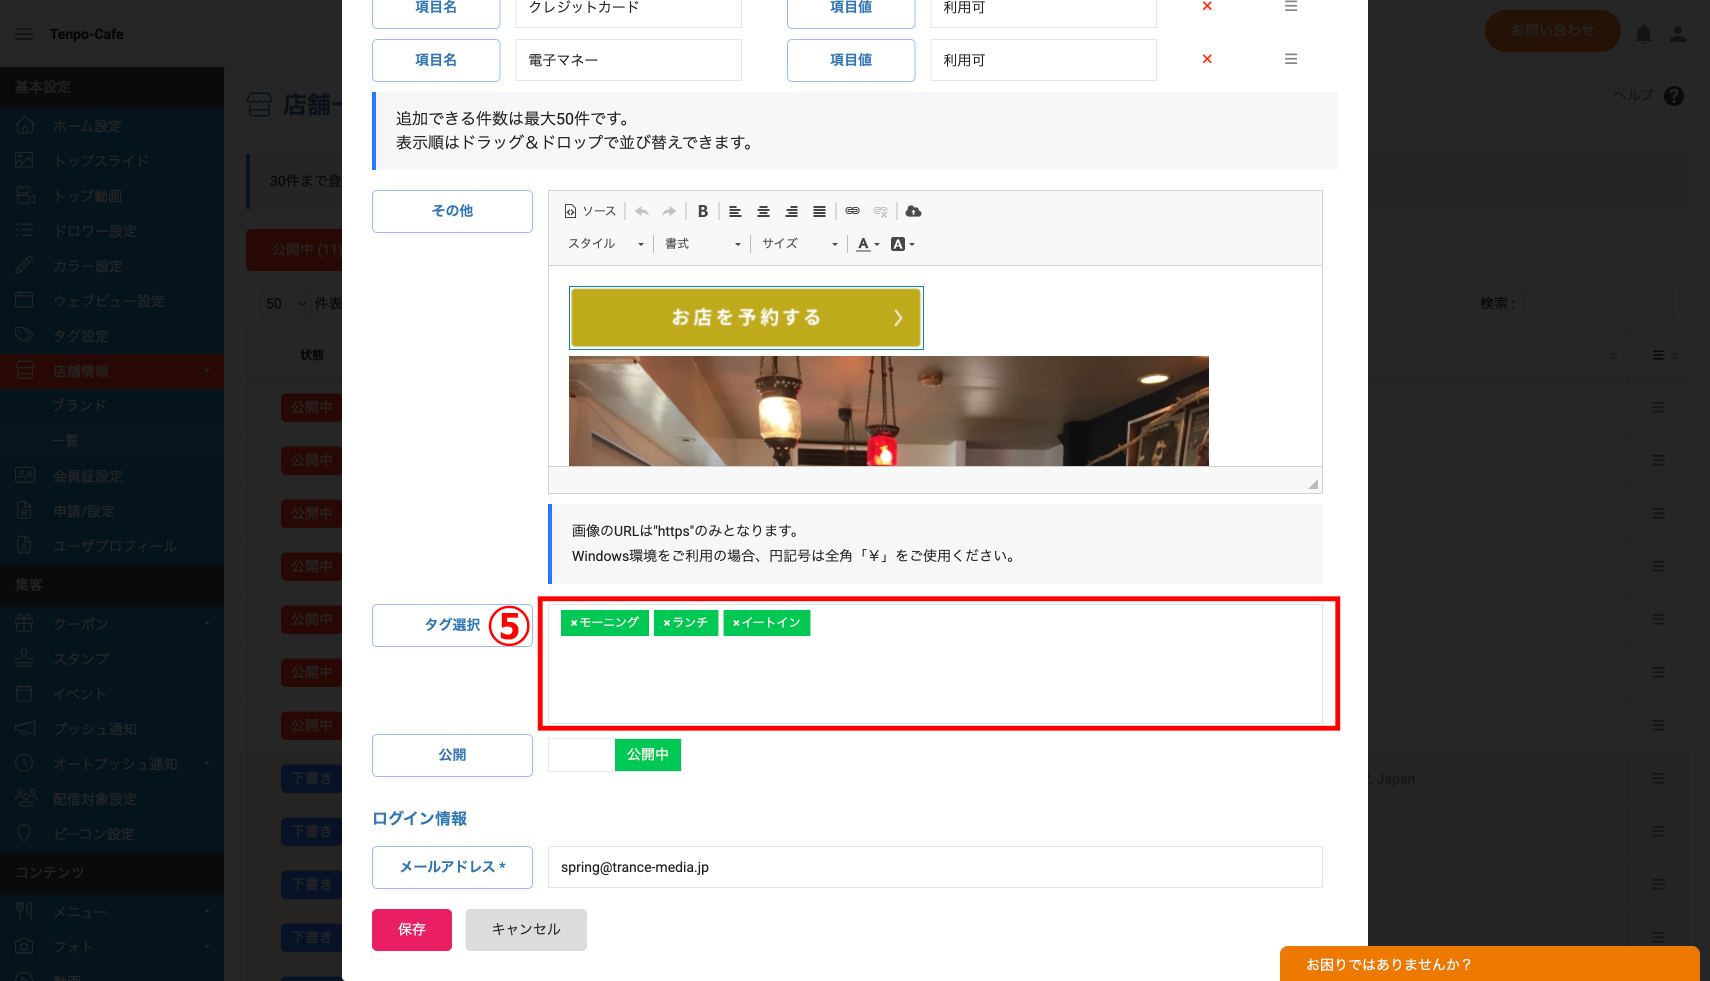Toggle bold formatting in the editor
The height and width of the screenshot is (981, 1710).
pos(703,211)
